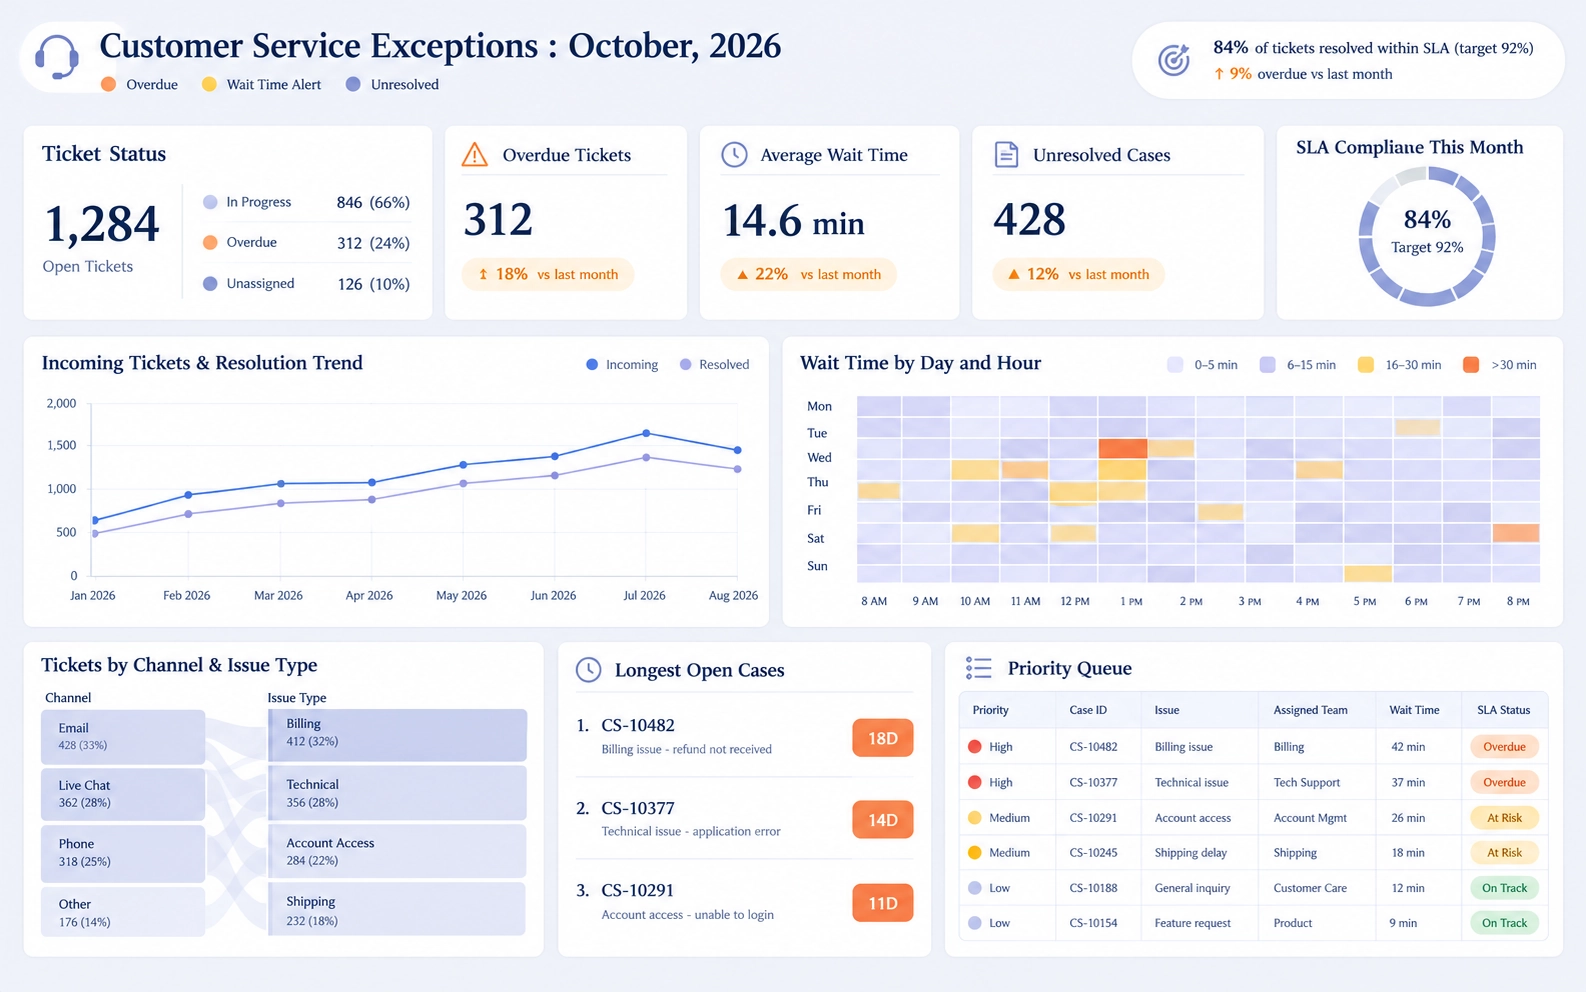Click Overdue status badge for CS-10482 row

[1504, 747]
